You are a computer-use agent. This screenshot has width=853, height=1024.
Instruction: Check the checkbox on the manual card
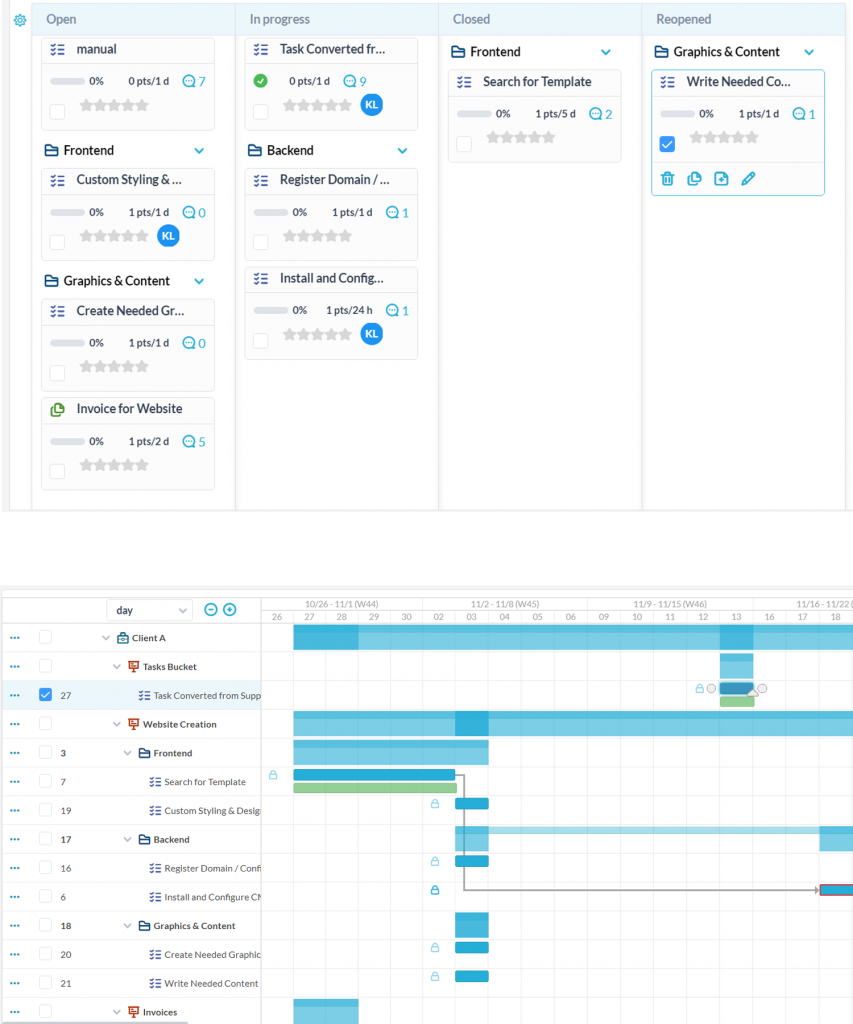[58, 113]
